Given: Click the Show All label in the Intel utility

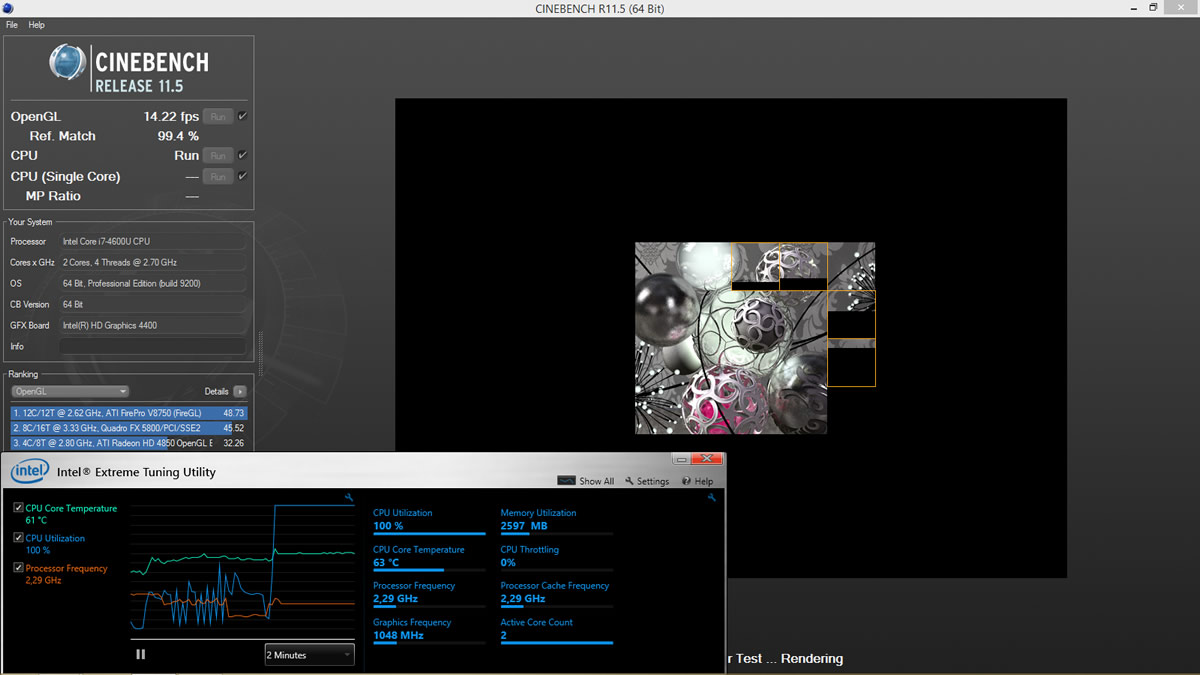Looking at the screenshot, I should [597, 481].
